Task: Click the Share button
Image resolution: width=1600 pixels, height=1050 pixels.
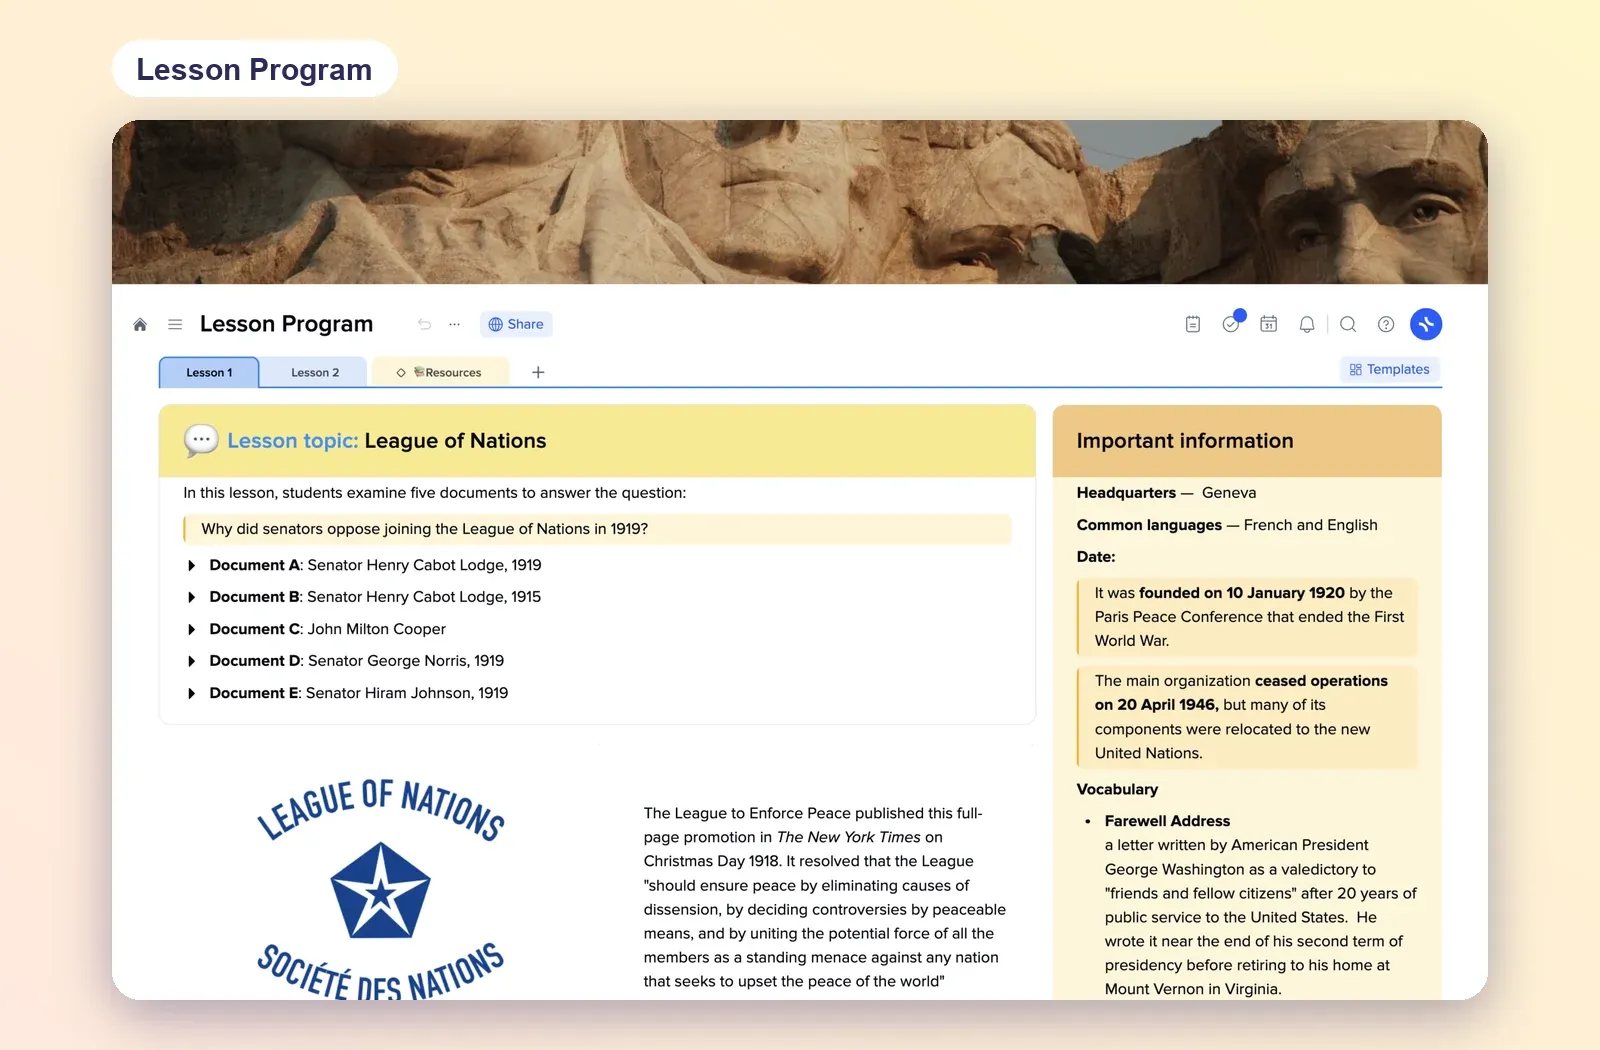Action: [516, 324]
